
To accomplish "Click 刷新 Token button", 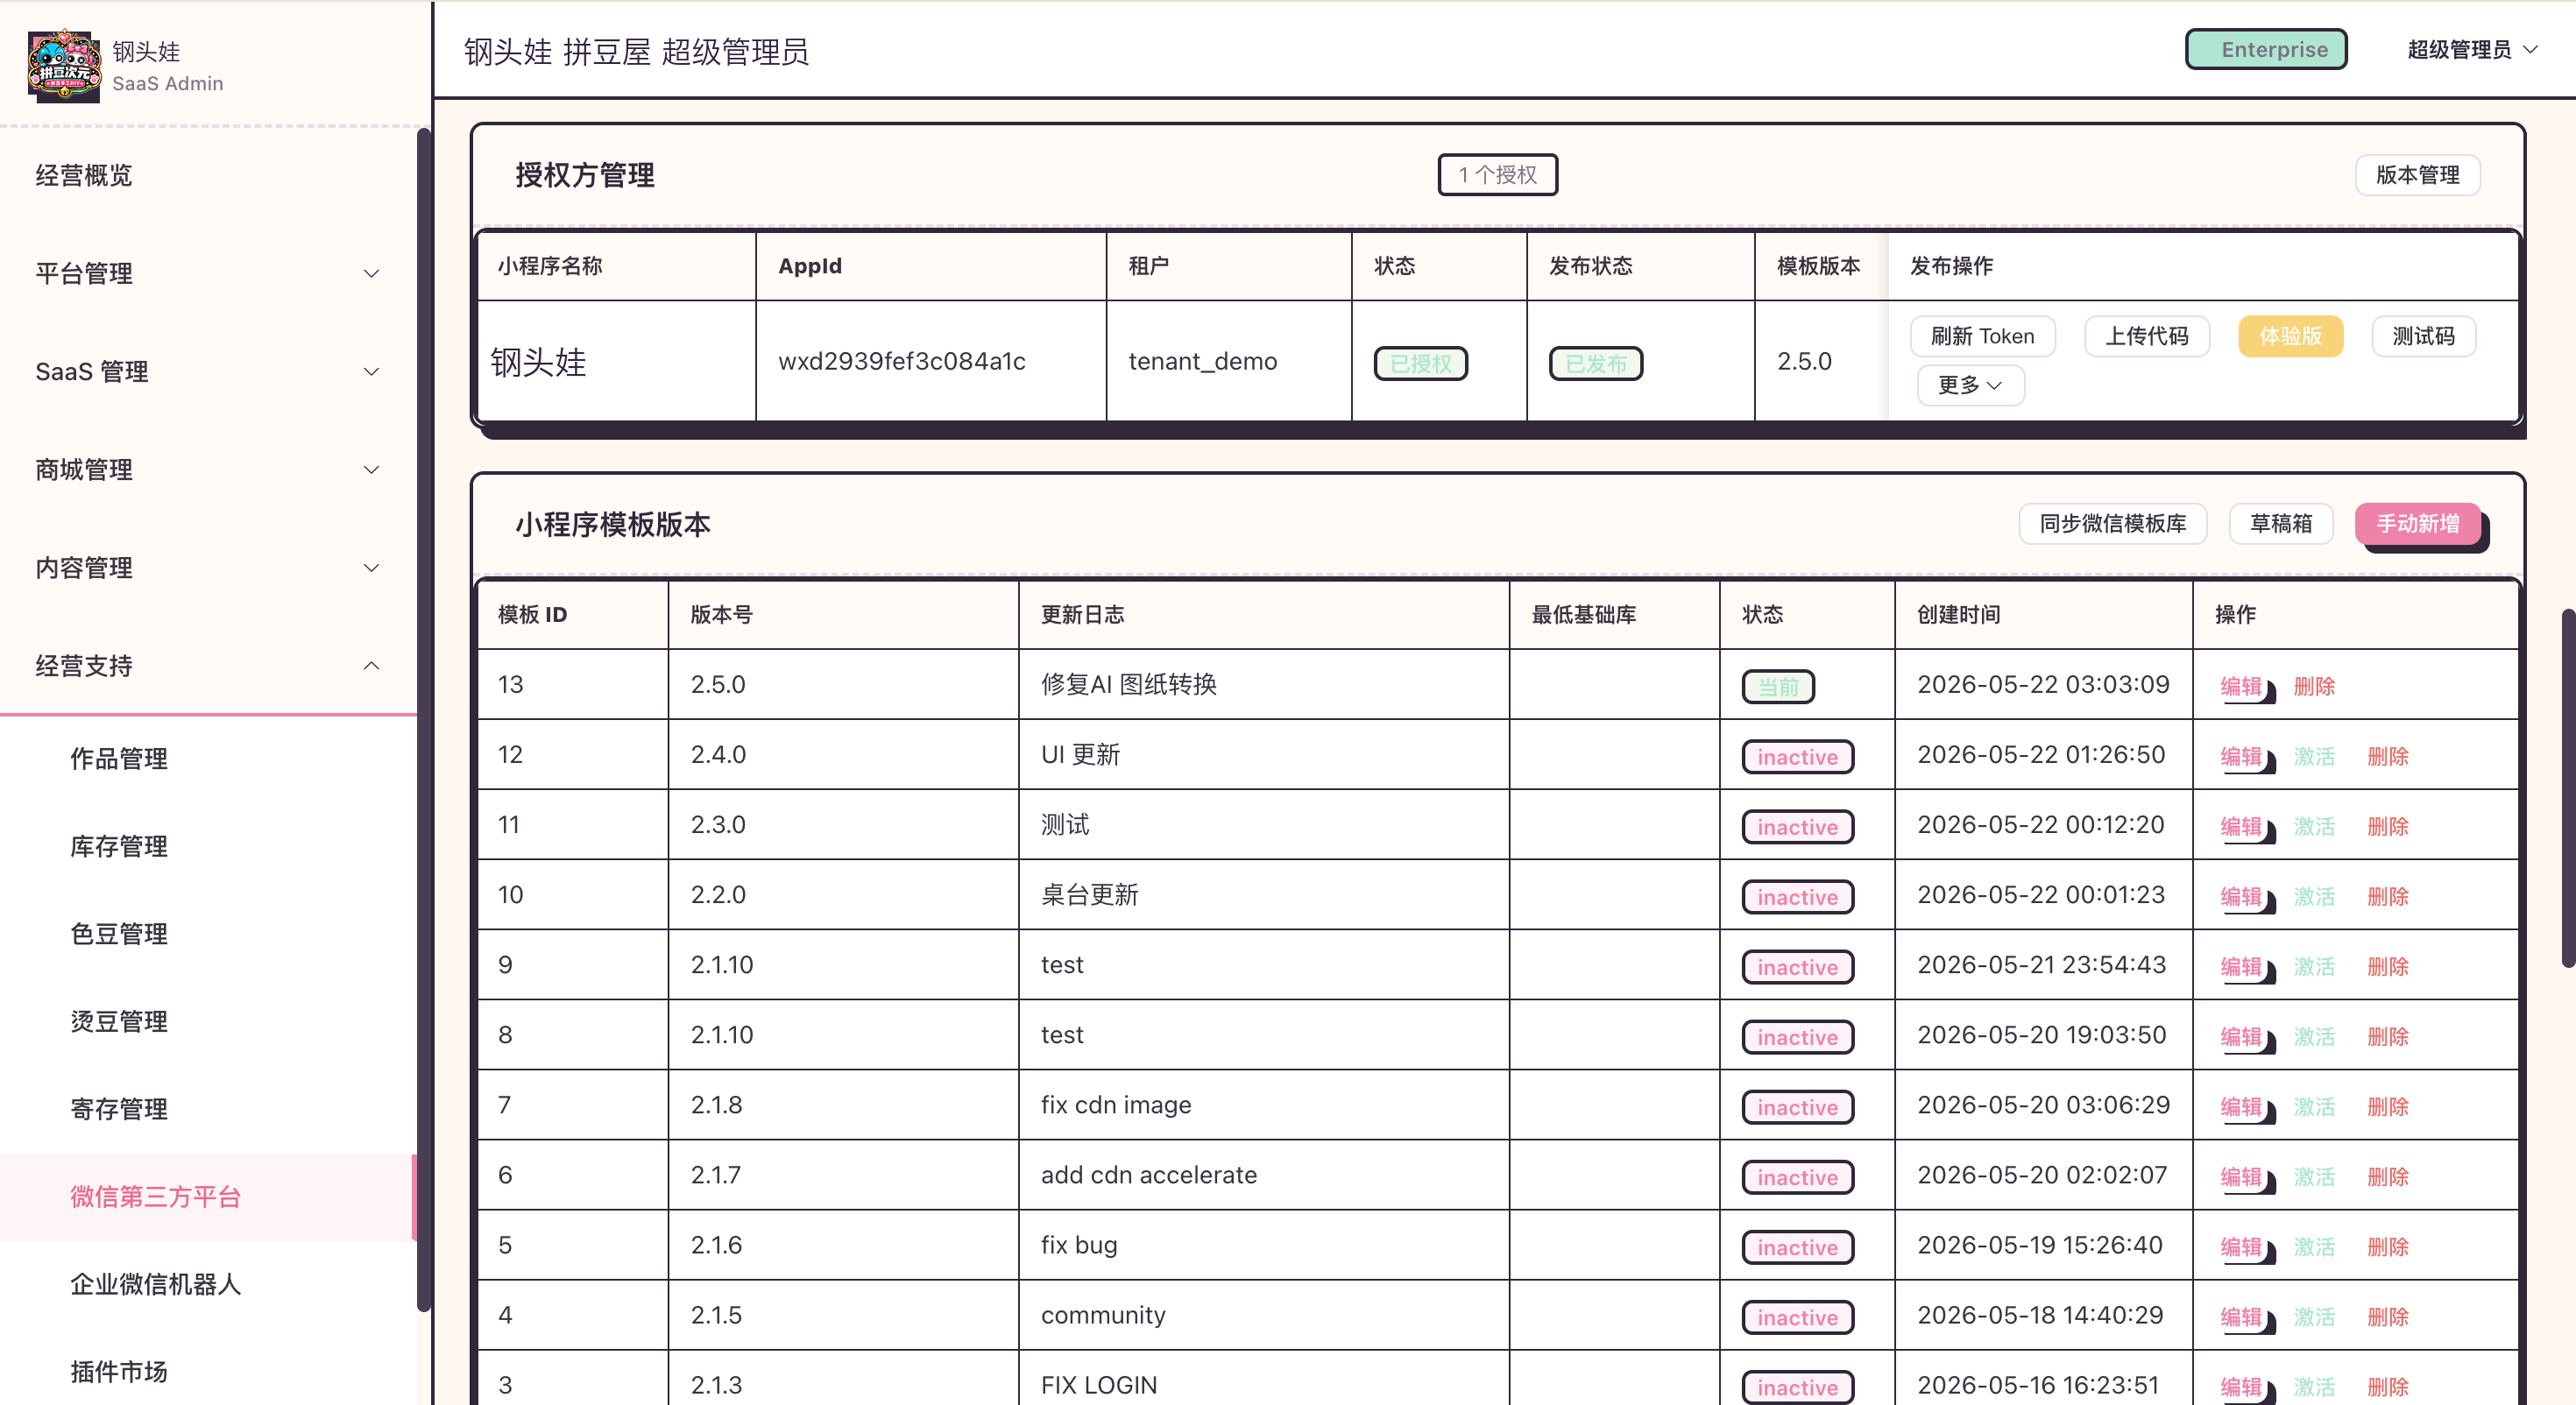I will pos(1982,336).
